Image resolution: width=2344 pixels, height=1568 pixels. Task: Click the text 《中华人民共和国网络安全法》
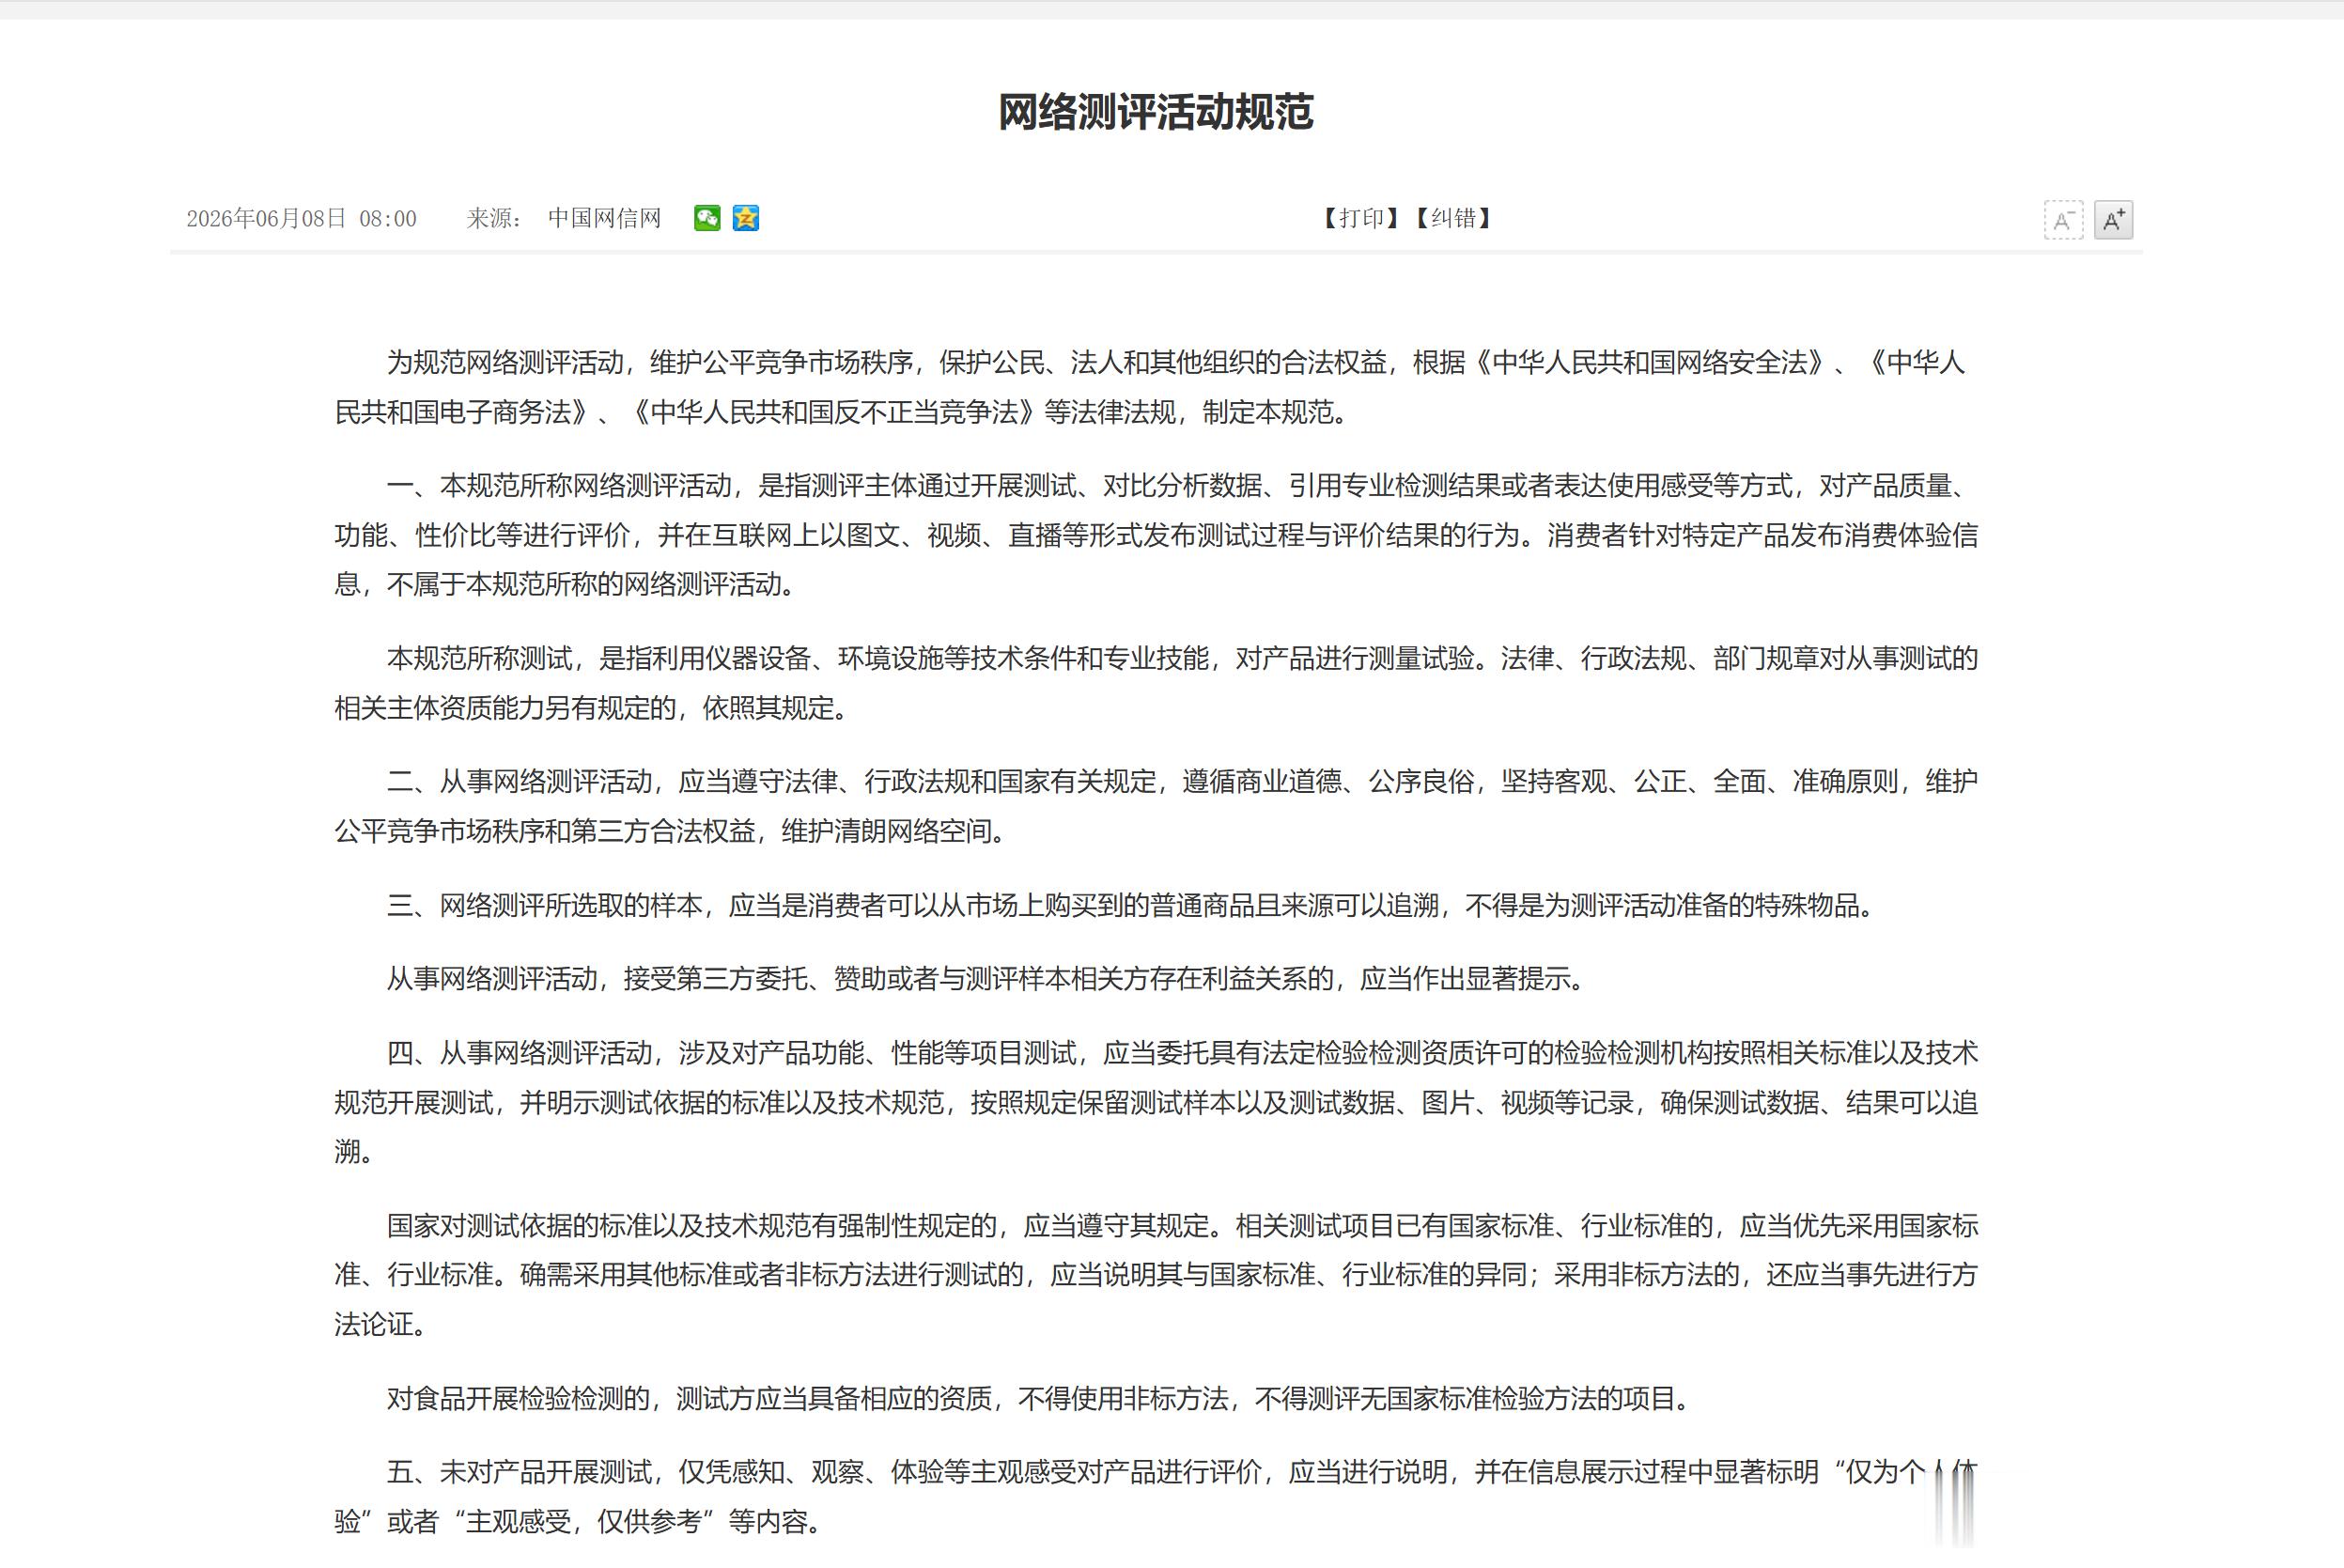[x=1650, y=362]
